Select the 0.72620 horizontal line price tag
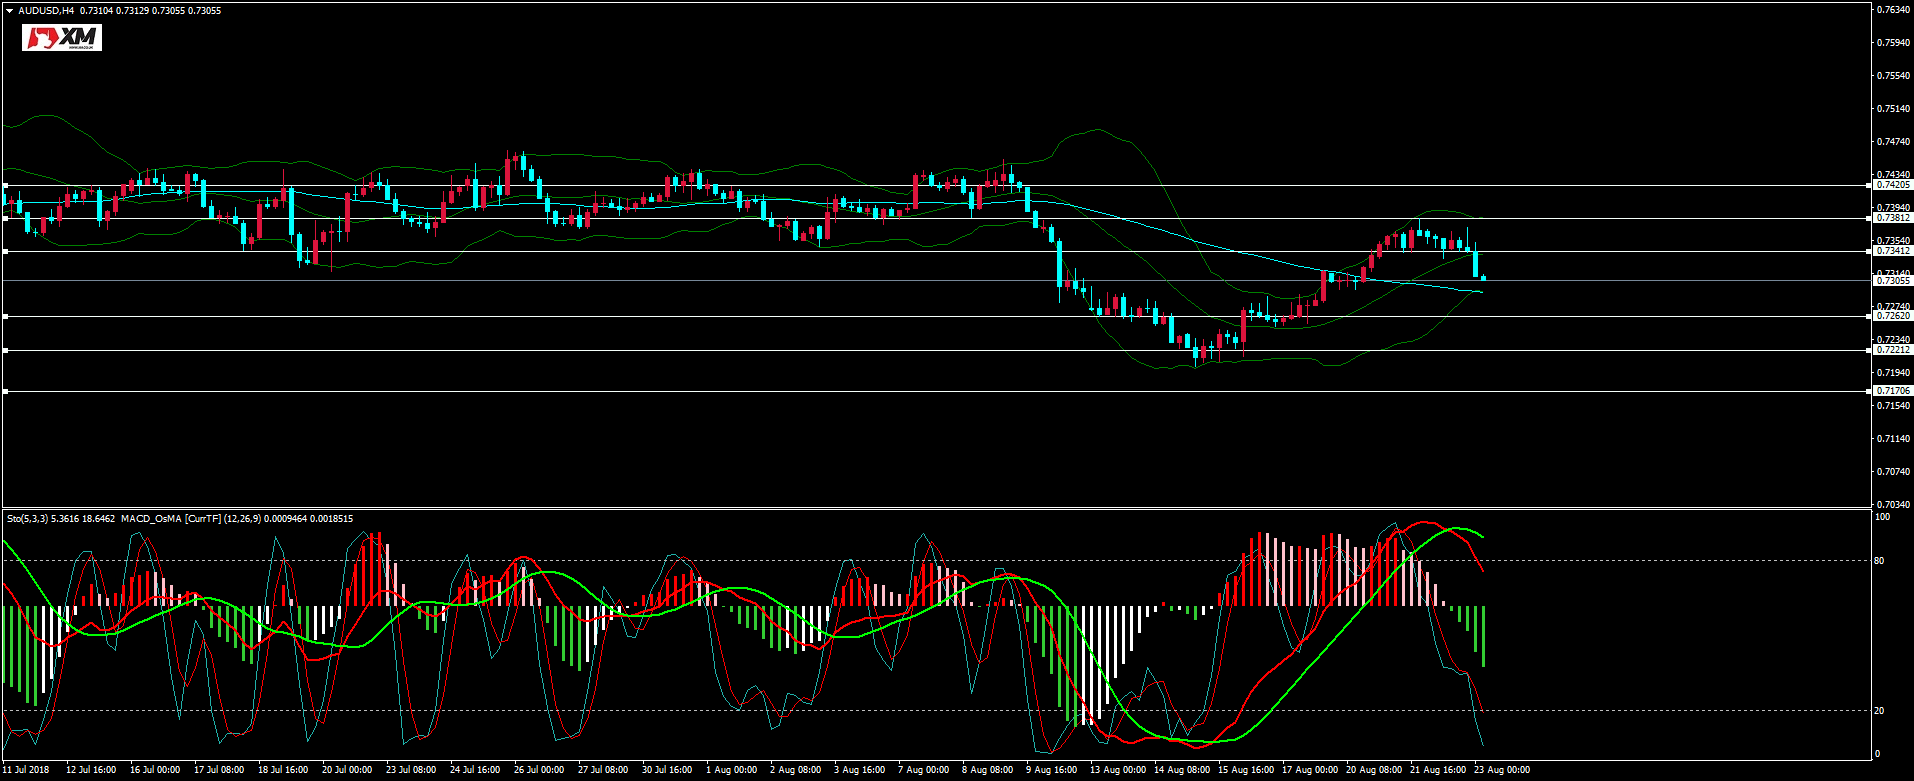1914x781 pixels. [x=1893, y=316]
